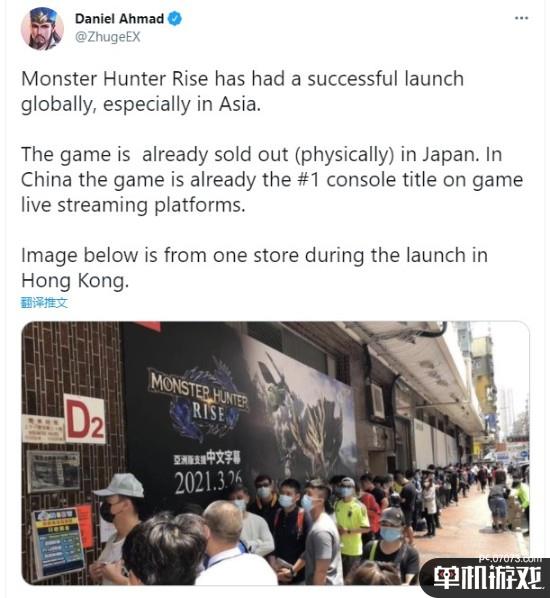550x598 pixels.
Task: Click the pc.07073.com watermark text
Action: coord(511,559)
